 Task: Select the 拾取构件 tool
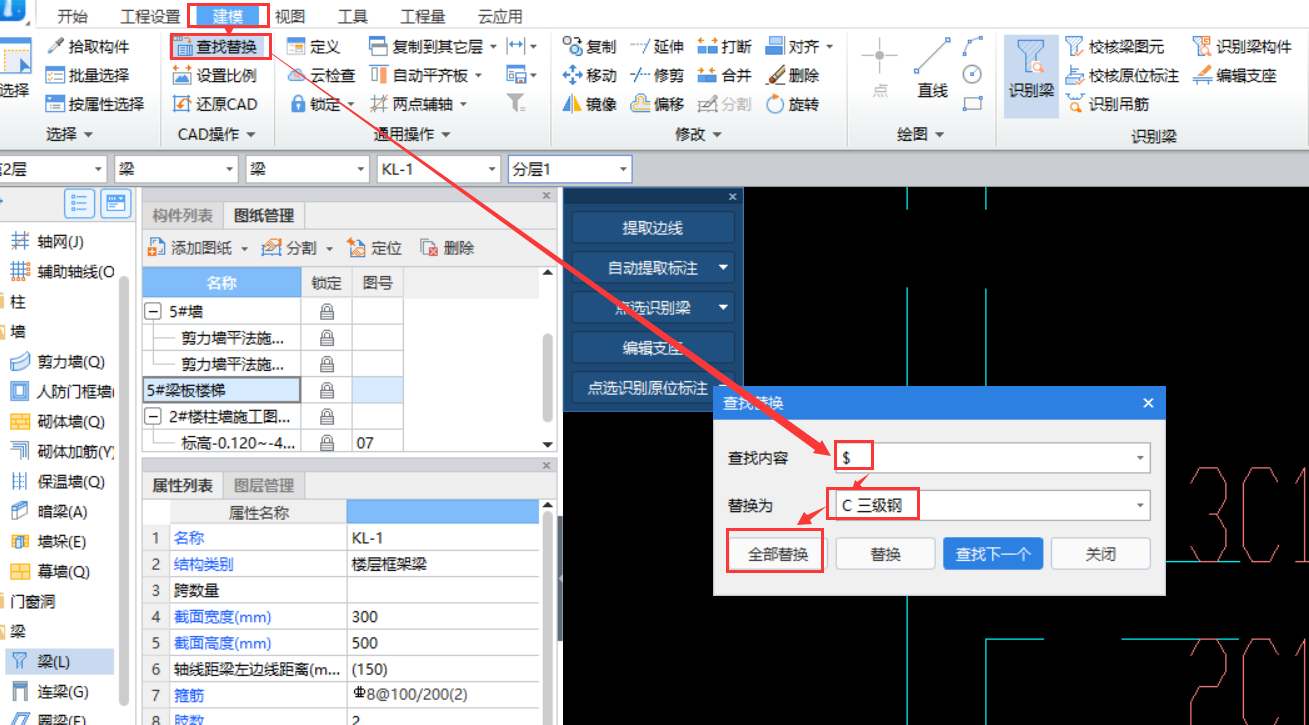pyautogui.click(x=88, y=46)
